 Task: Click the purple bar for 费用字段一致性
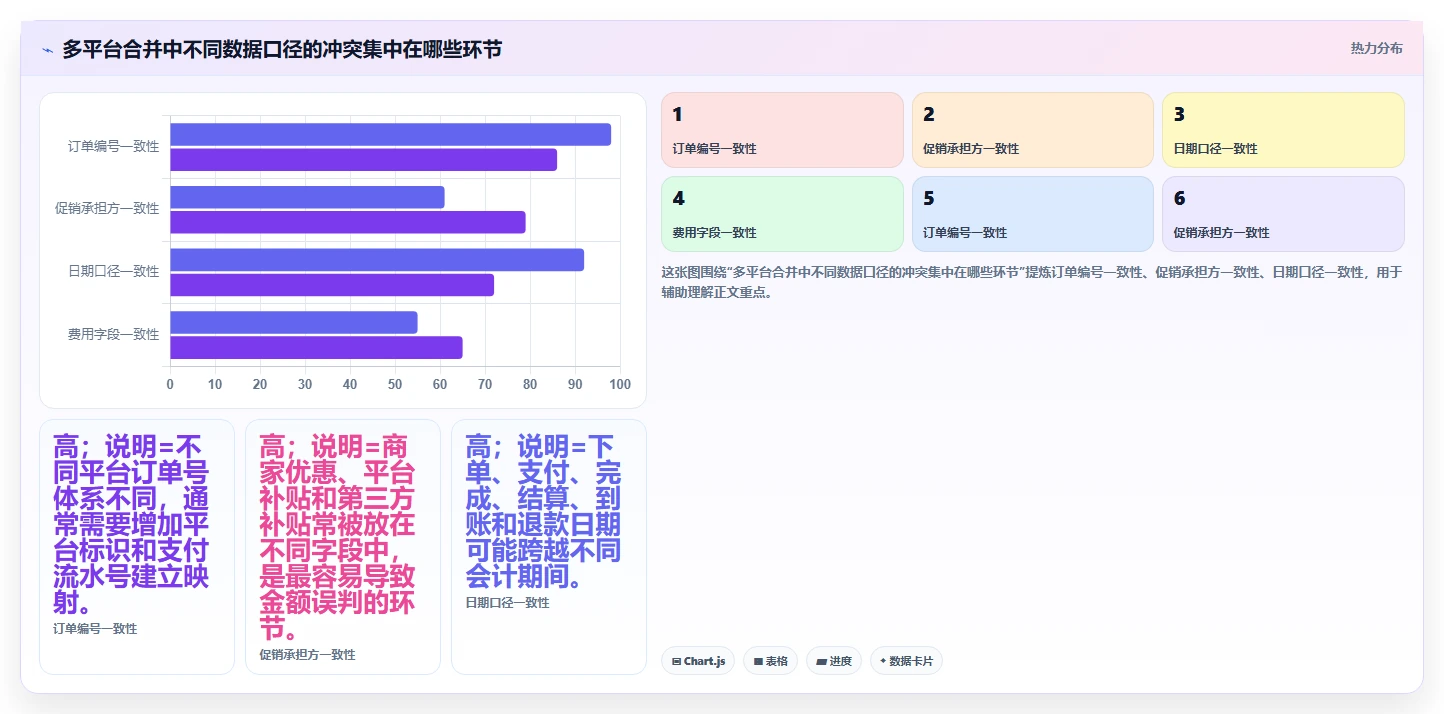316,347
